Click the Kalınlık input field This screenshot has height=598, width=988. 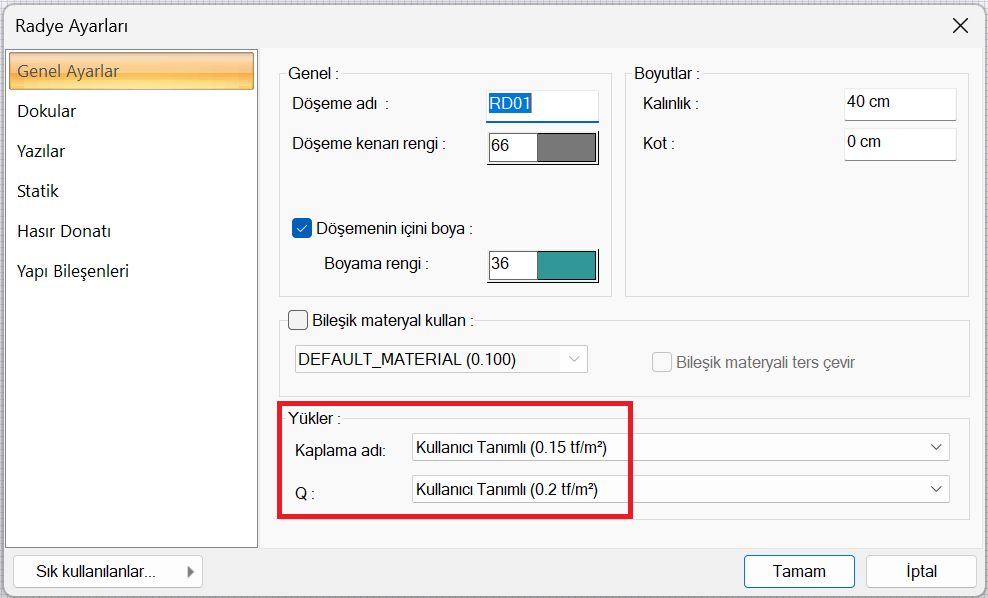pos(899,103)
